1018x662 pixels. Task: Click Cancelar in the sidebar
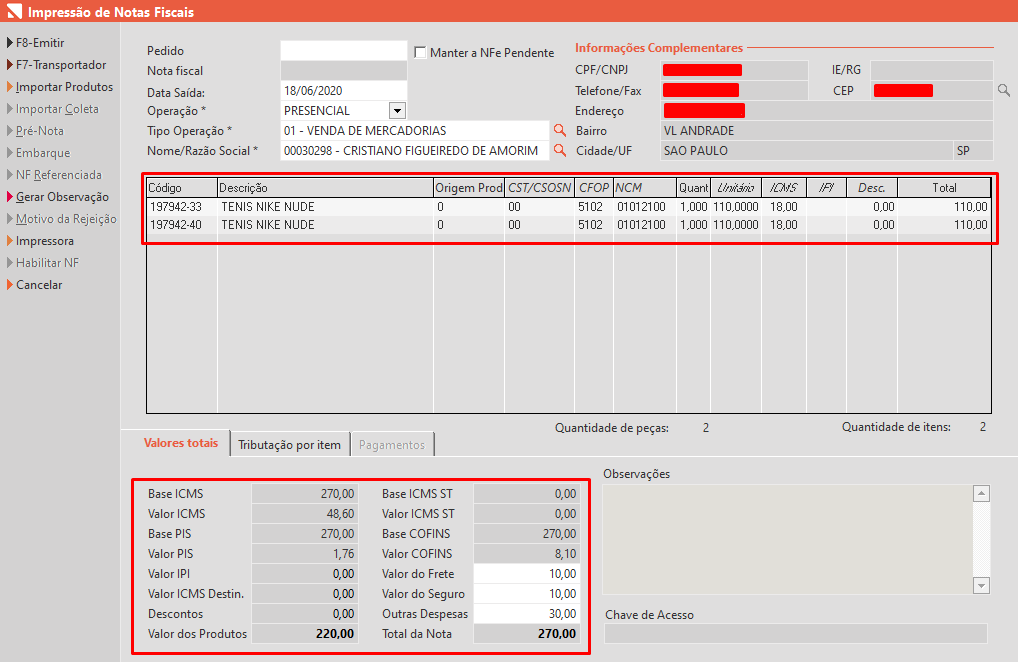coord(39,285)
